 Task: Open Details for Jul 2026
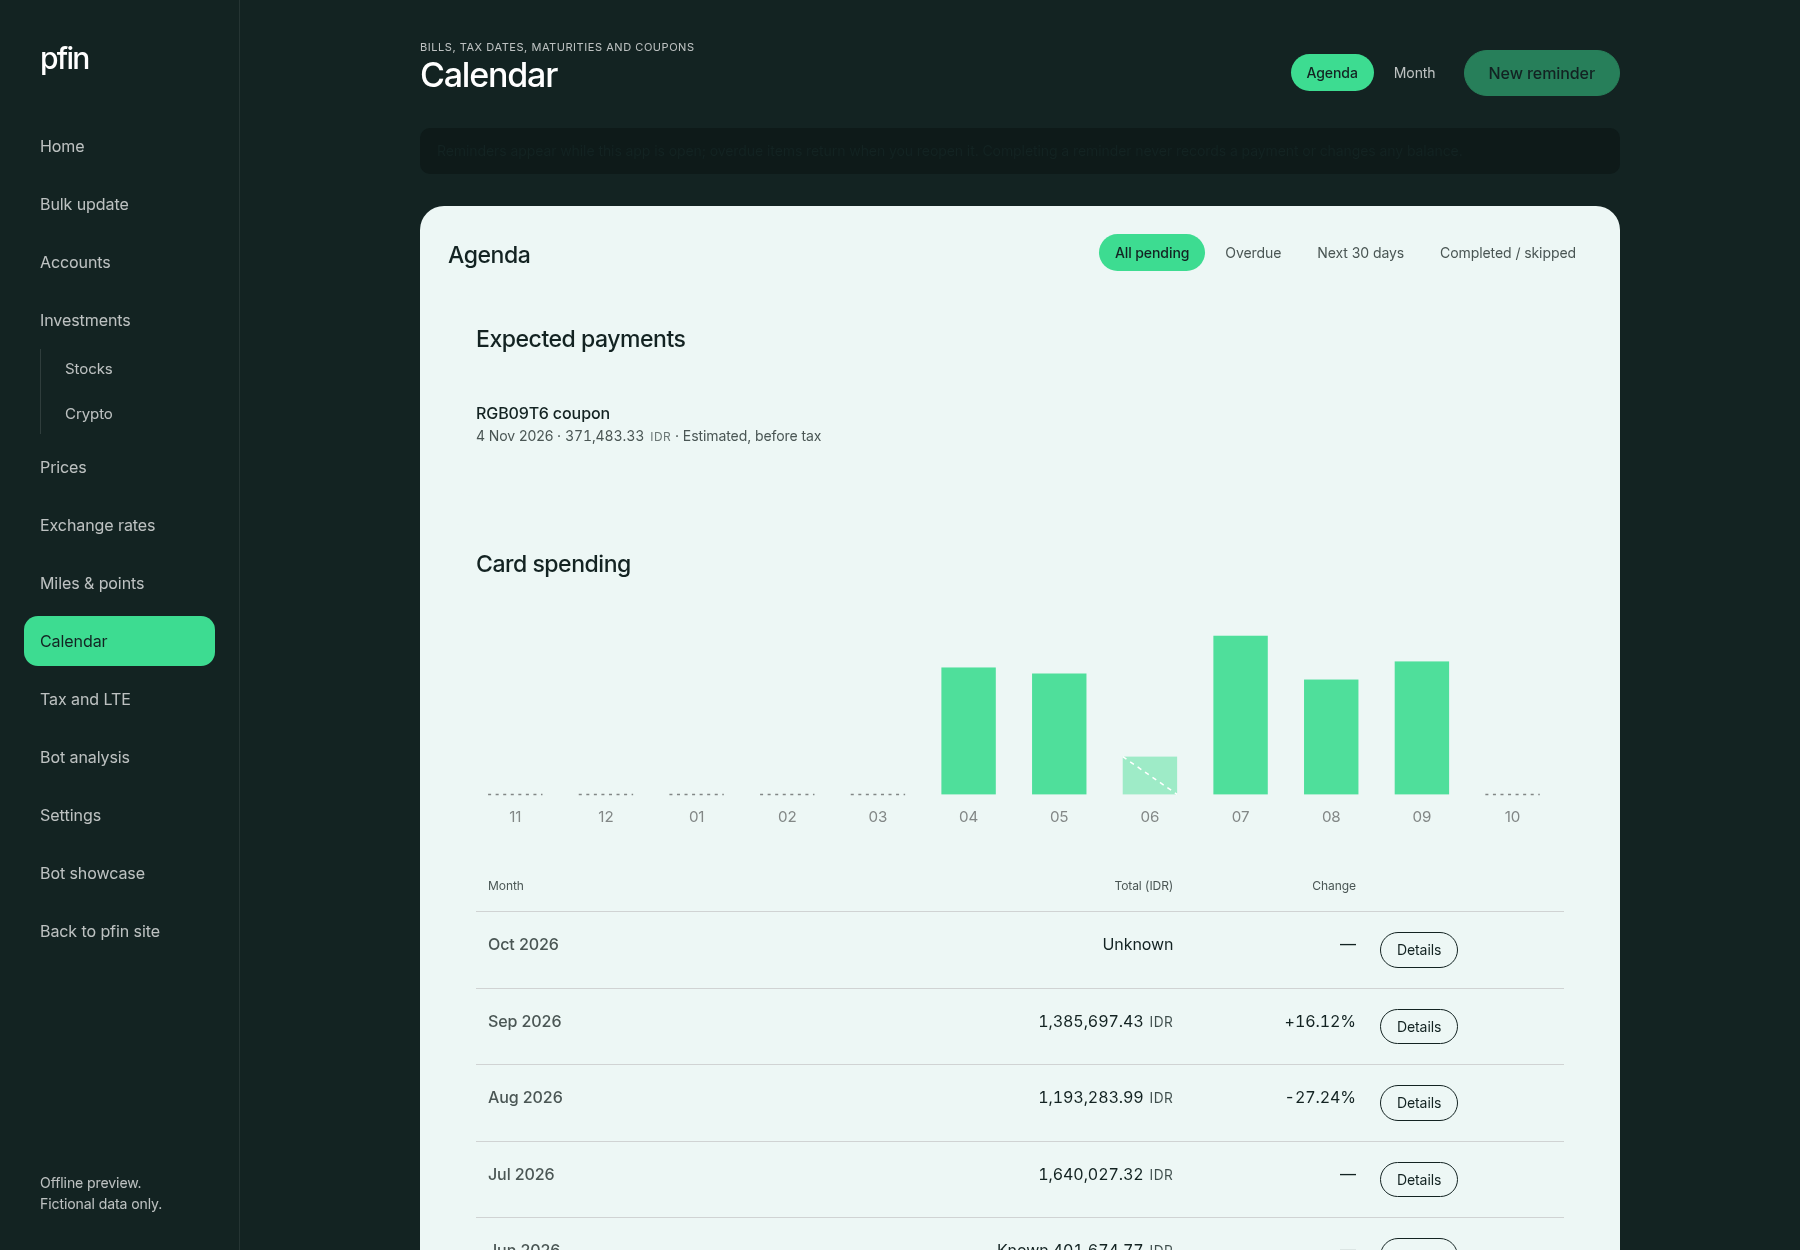[1419, 1180]
